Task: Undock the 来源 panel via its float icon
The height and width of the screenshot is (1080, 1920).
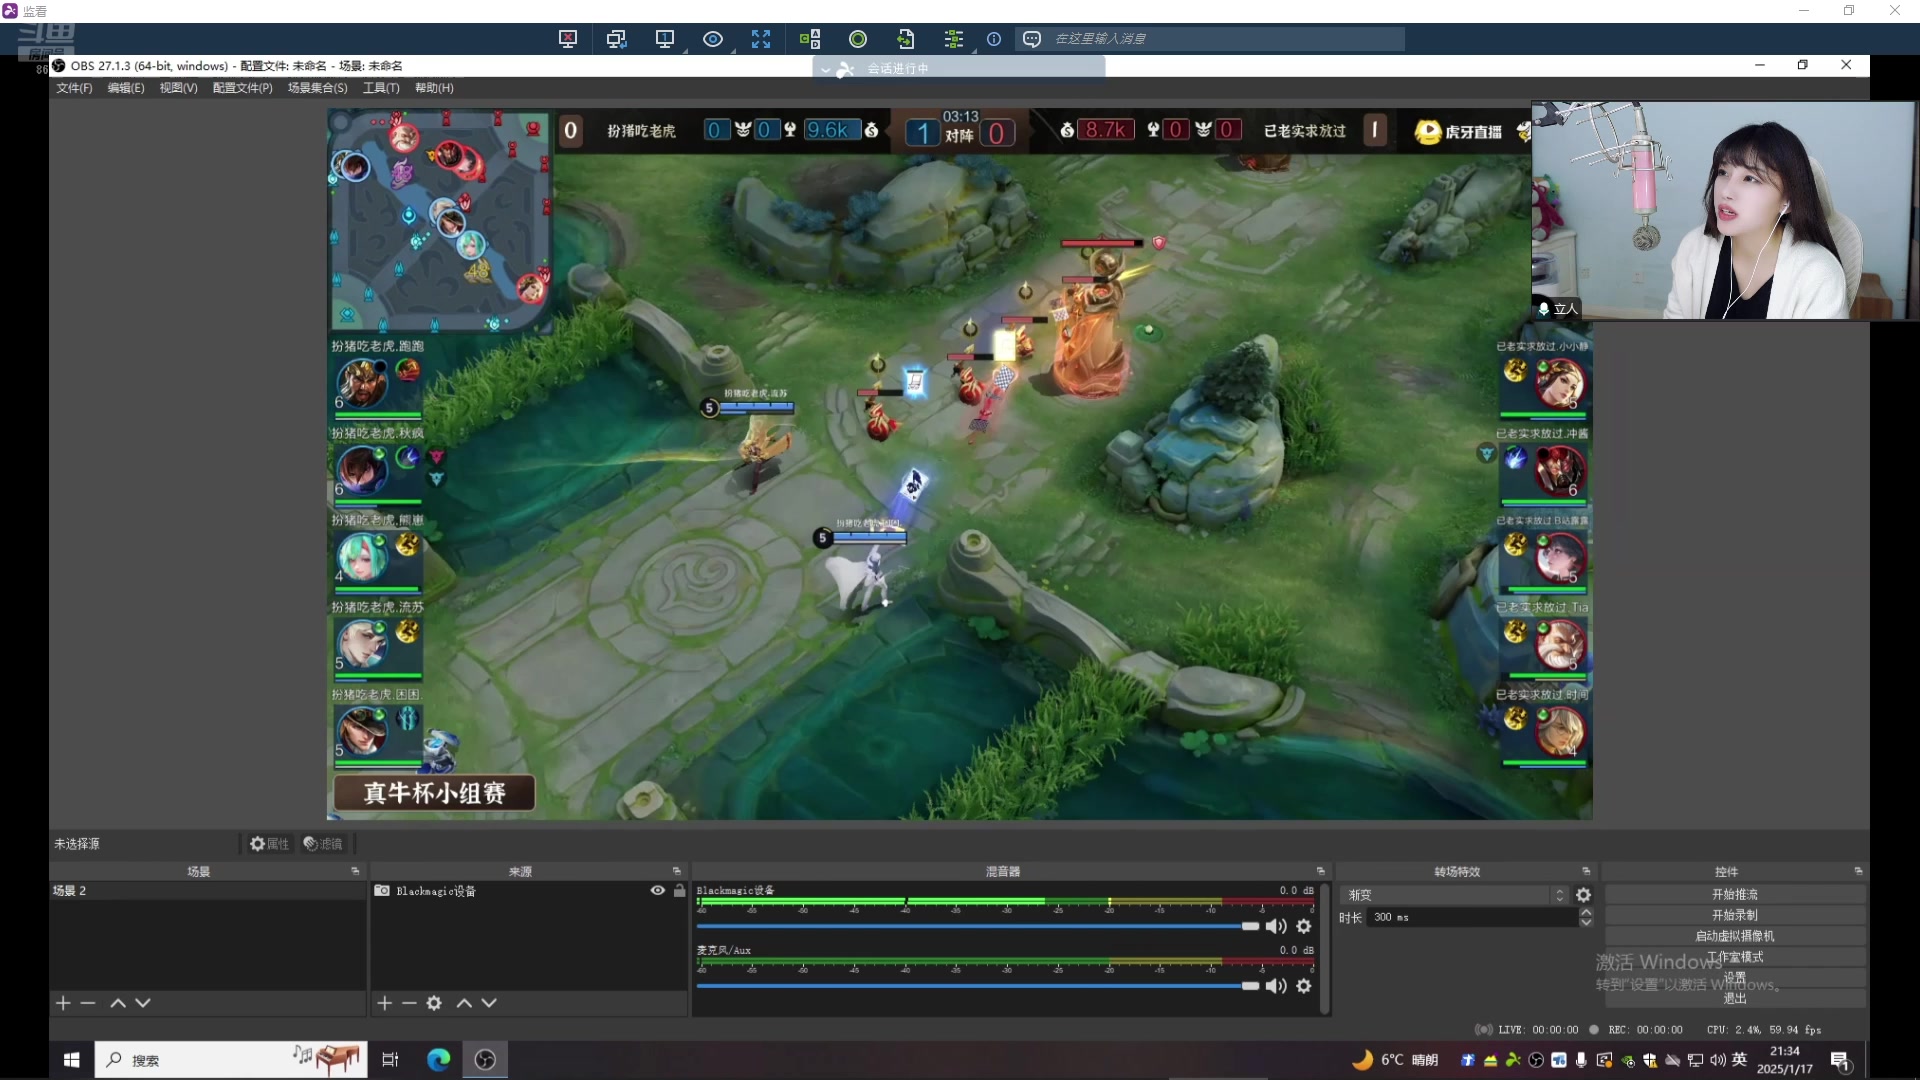Action: pos(677,871)
